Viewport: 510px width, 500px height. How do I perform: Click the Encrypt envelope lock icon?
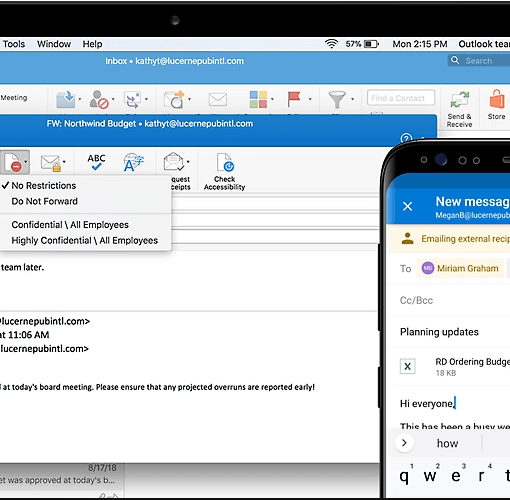(51, 163)
